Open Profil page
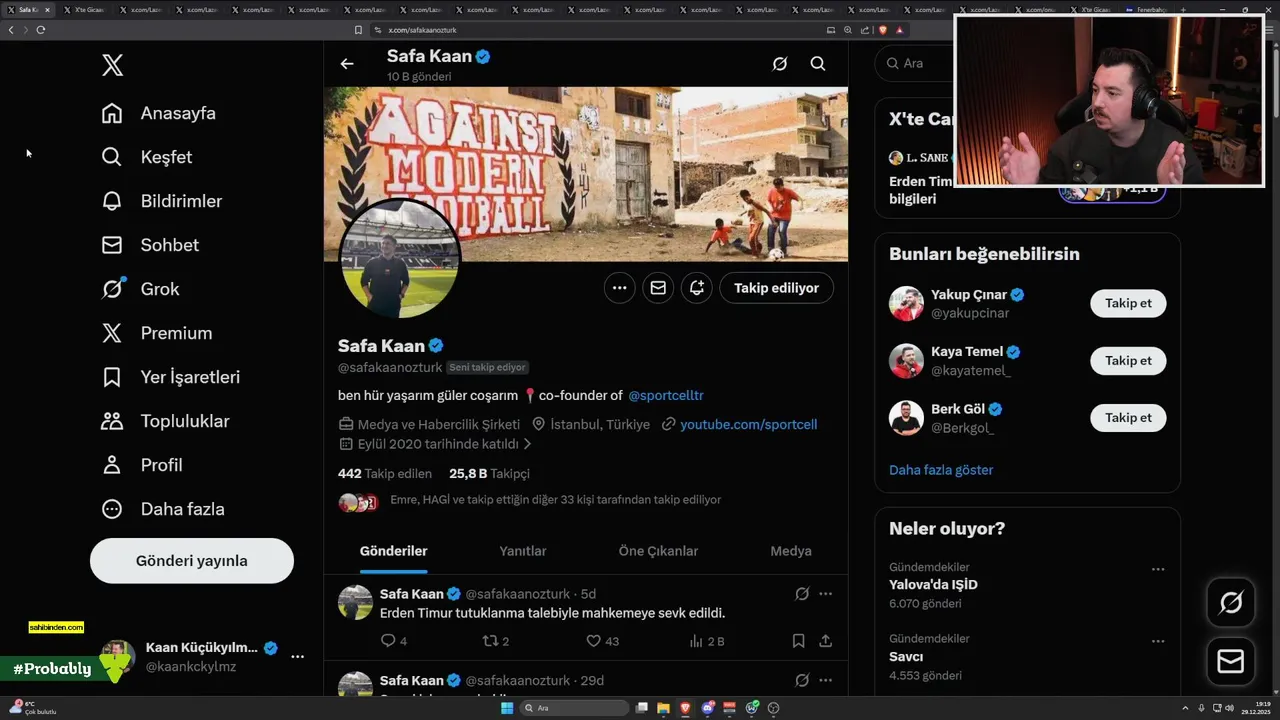Viewport: 1280px width, 720px height. tap(142, 465)
